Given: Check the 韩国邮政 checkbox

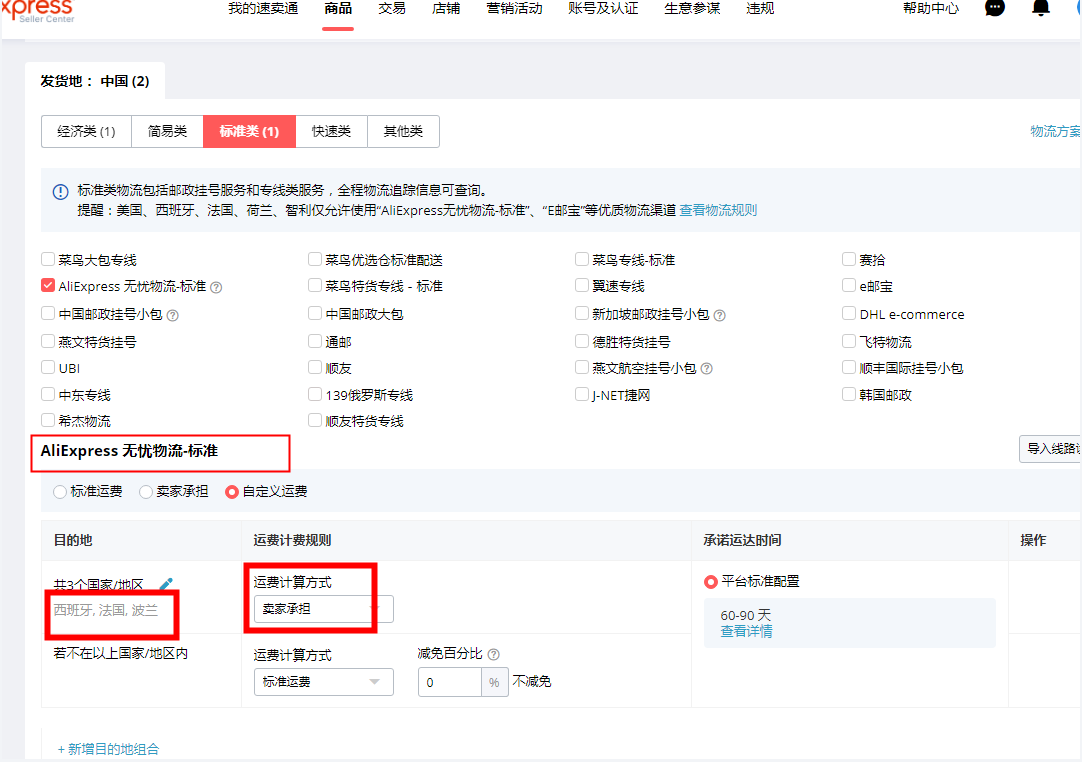Looking at the screenshot, I should [x=849, y=394].
